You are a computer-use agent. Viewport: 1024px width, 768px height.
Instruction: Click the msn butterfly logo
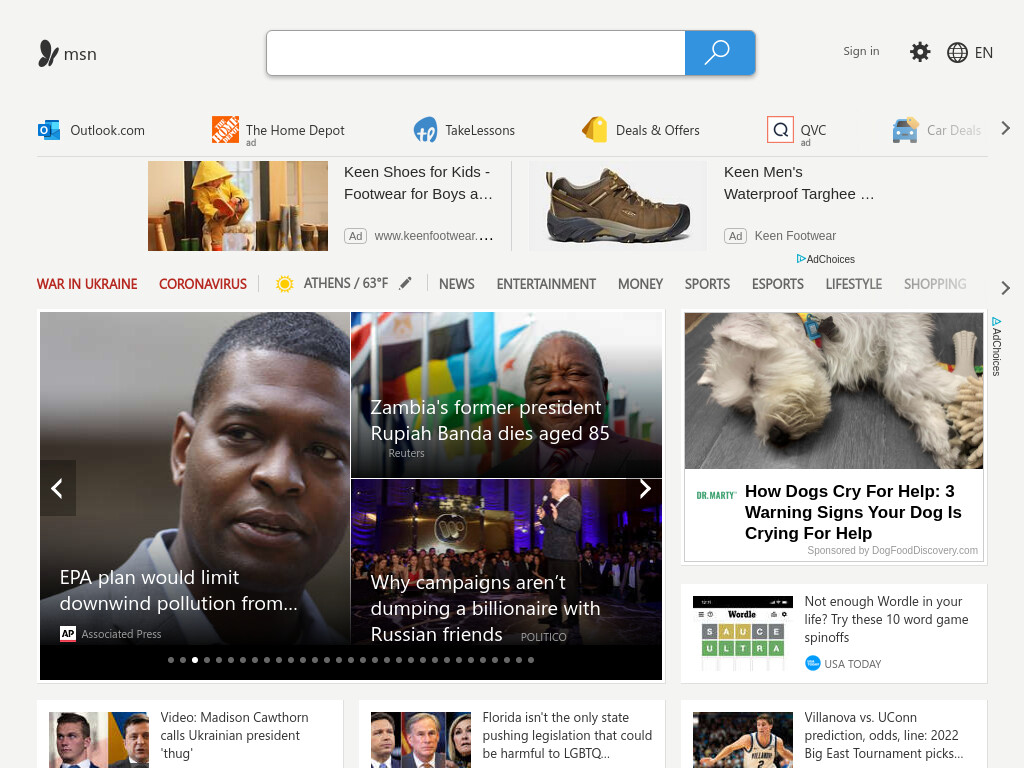(x=48, y=54)
